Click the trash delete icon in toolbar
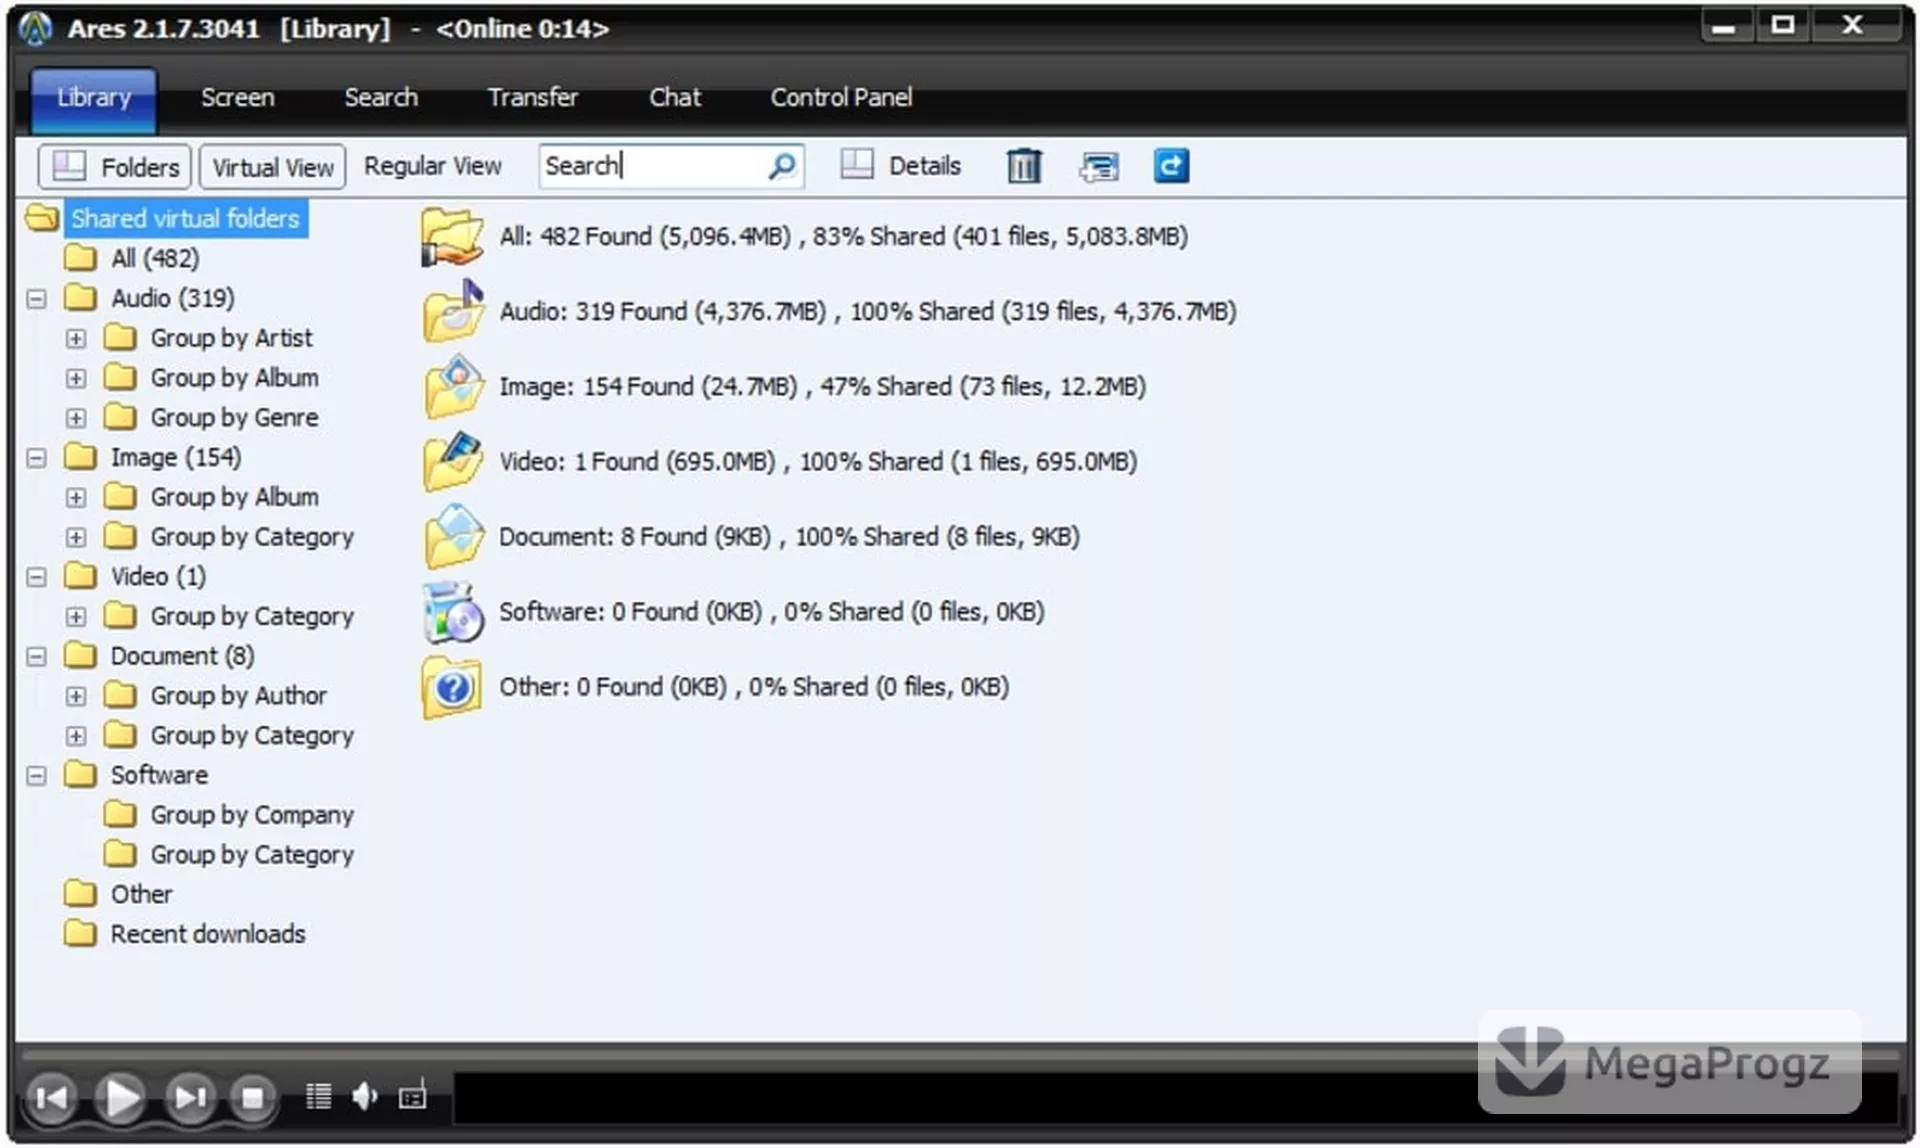This screenshot has width=1920, height=1148. [1023, 165]
